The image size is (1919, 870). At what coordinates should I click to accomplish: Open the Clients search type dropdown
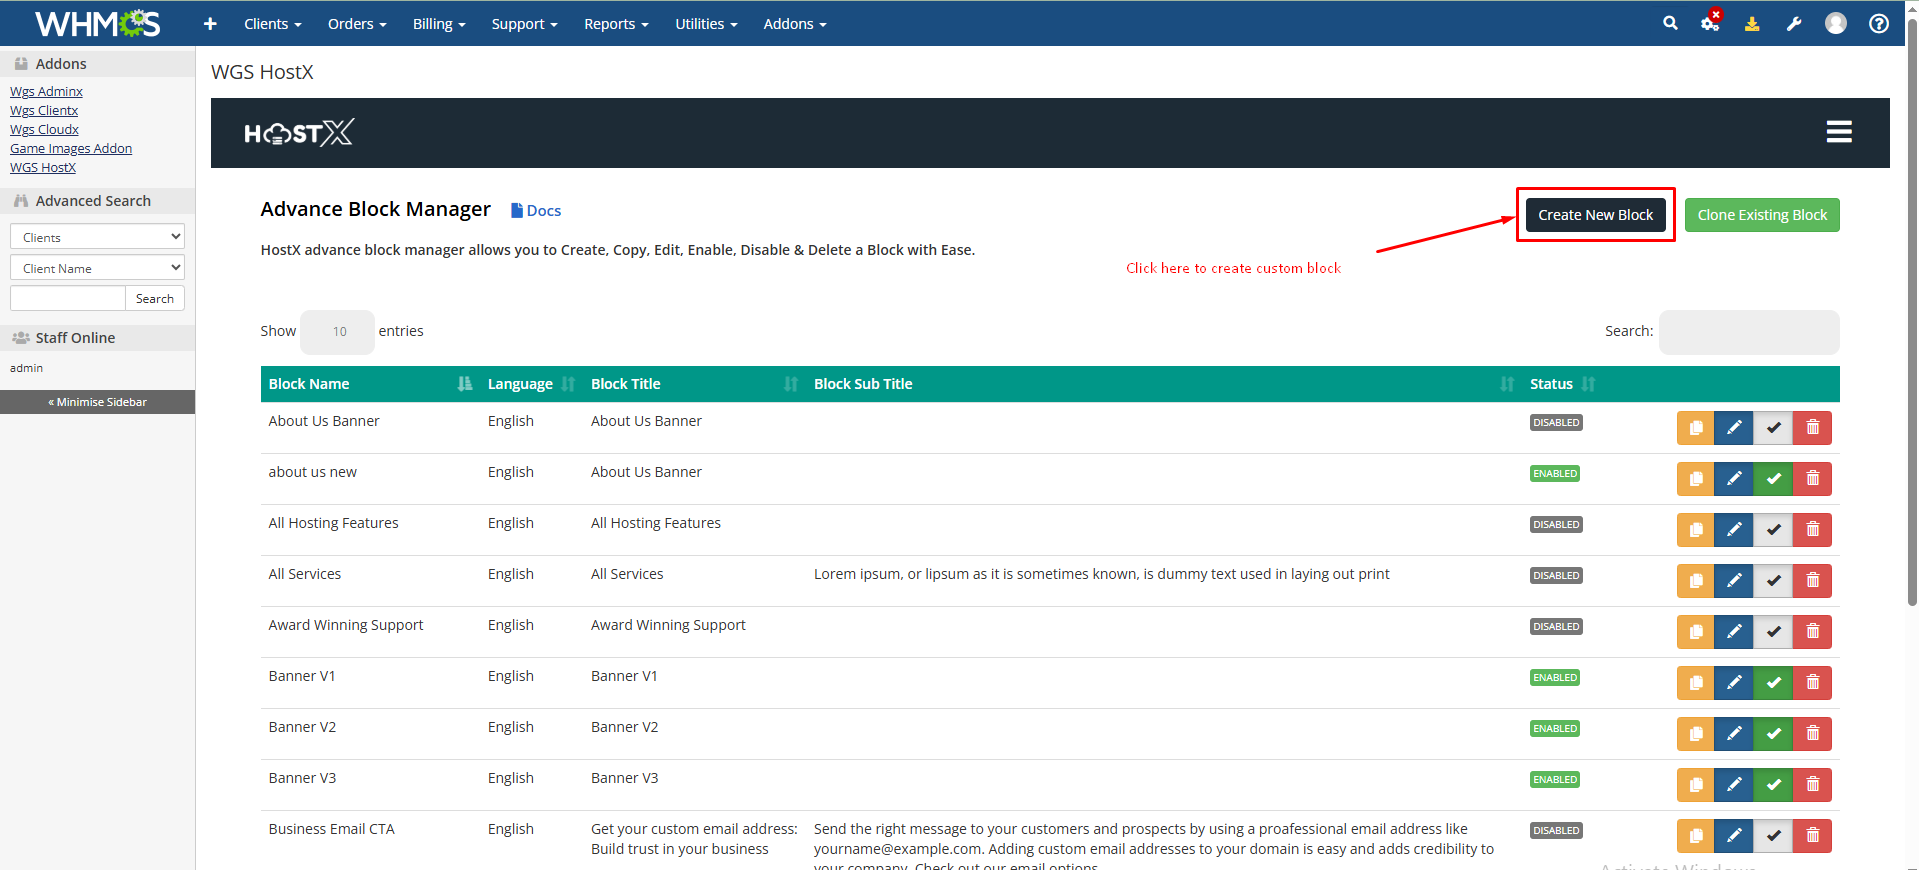tap(97, 237)
